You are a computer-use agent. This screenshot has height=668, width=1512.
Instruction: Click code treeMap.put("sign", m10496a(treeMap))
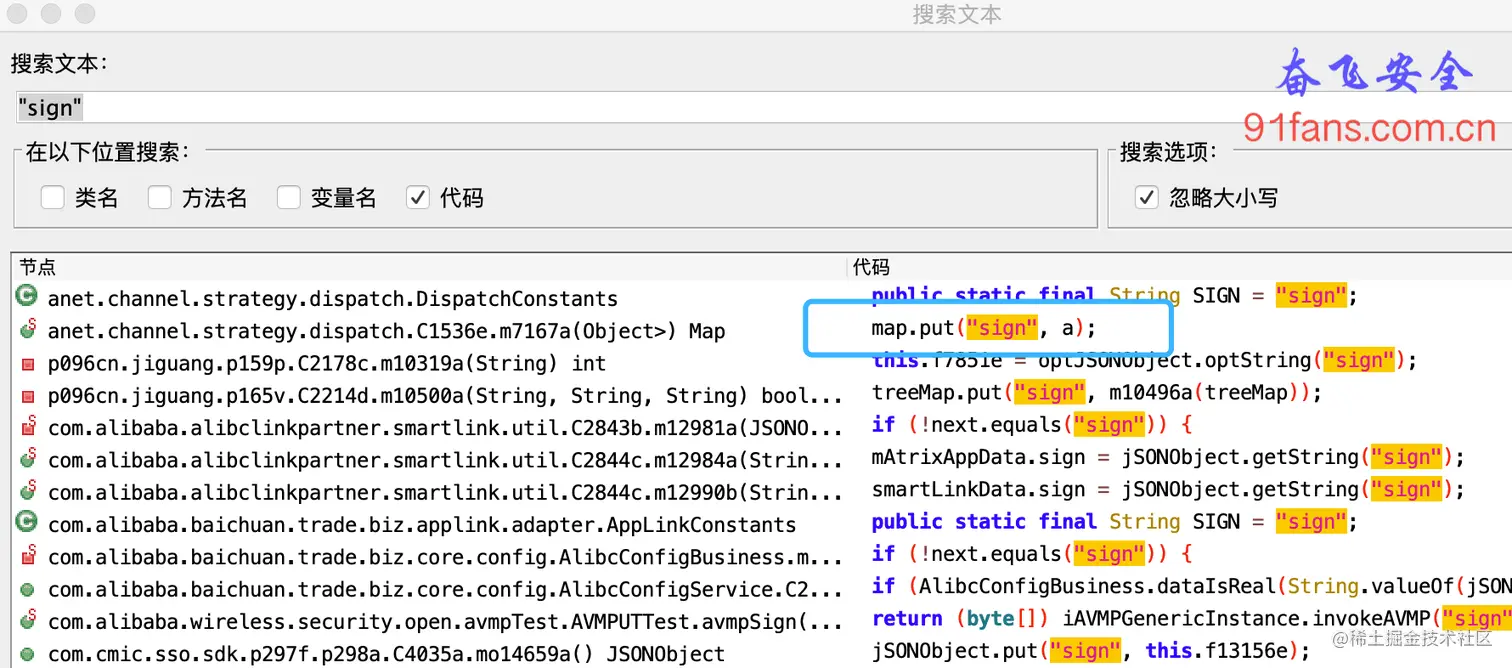click(1096, 392)
